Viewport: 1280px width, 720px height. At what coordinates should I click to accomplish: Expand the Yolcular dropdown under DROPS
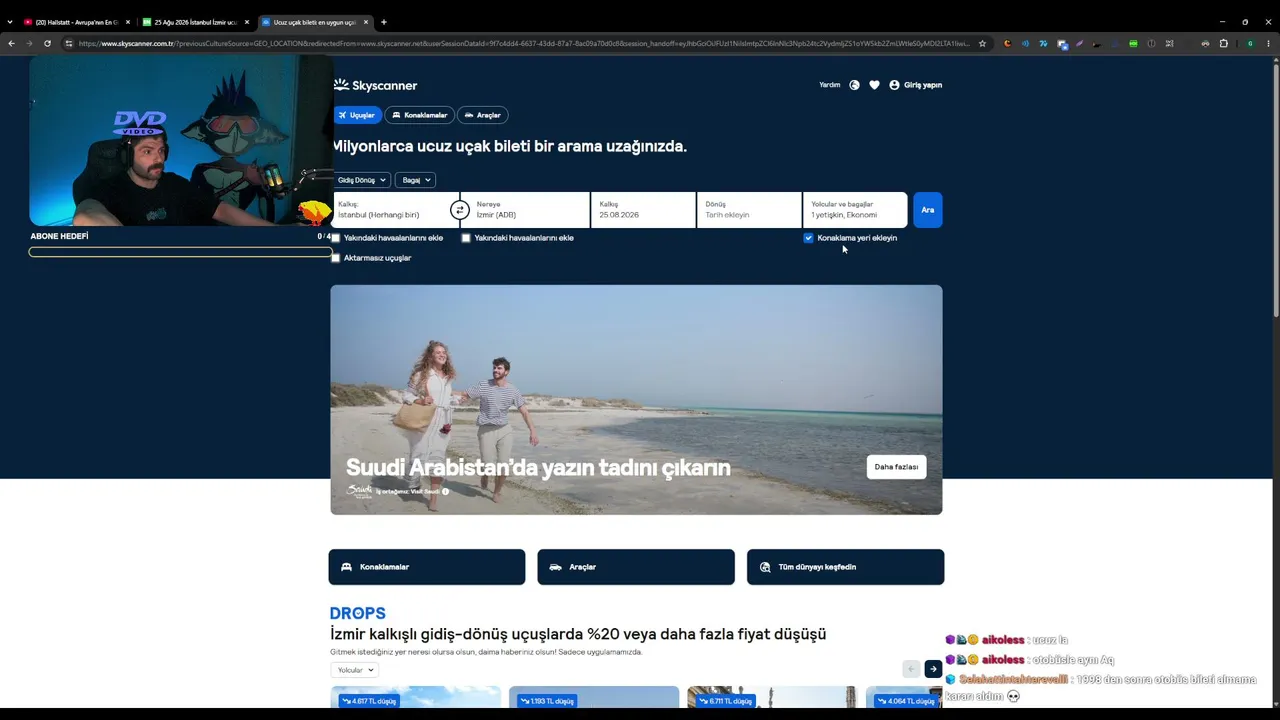tap(354, 670)
